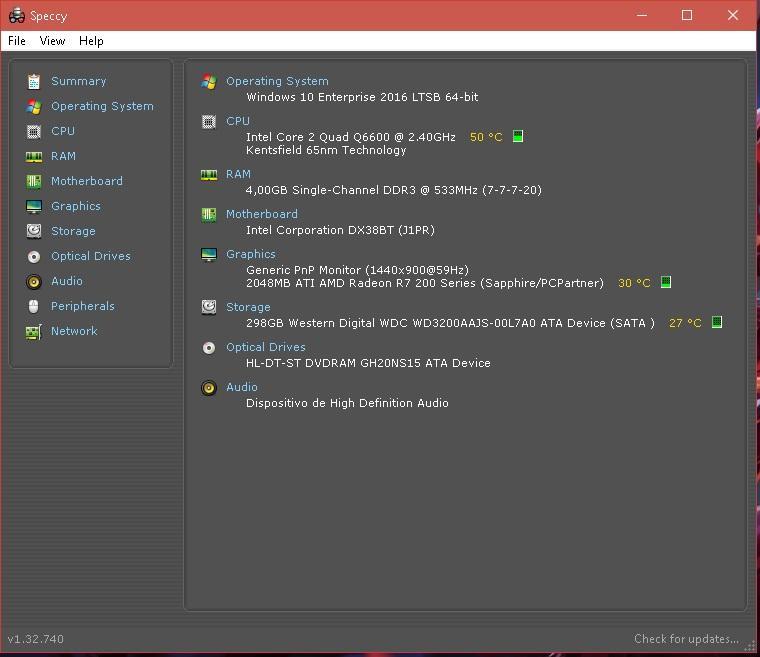Click the Storage hard drive icon in sidebar
Screen dimensions: 760x657
33,231
